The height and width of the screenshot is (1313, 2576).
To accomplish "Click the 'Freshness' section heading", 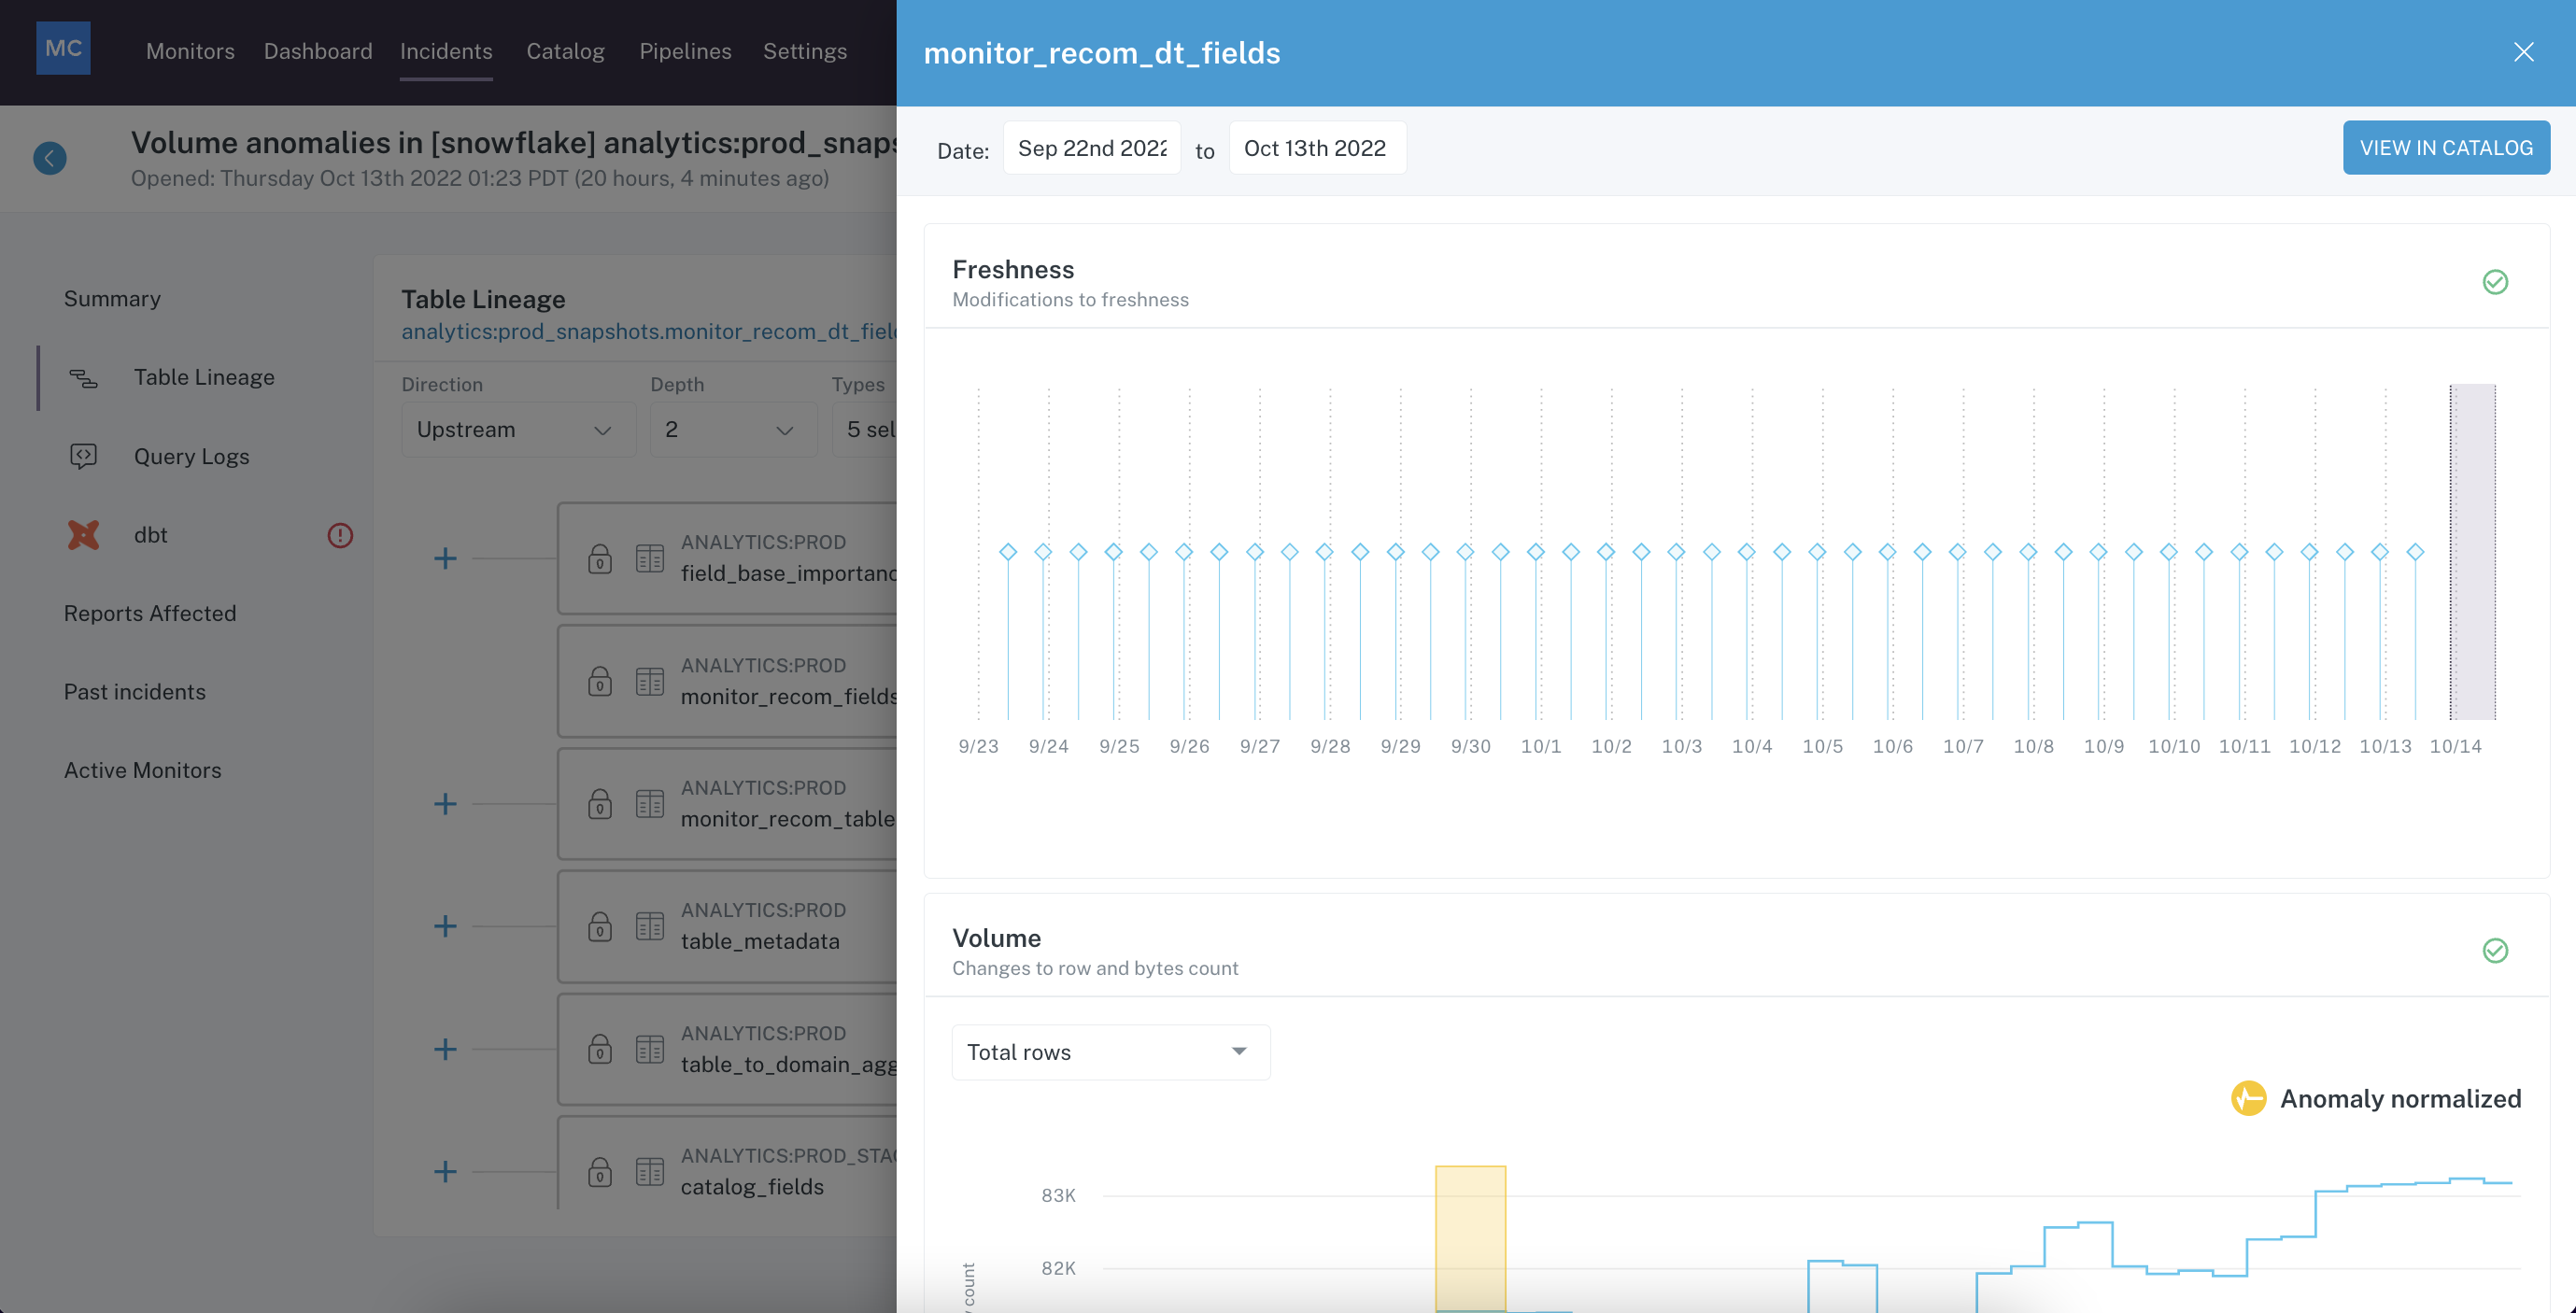I will pos(1013,270).
